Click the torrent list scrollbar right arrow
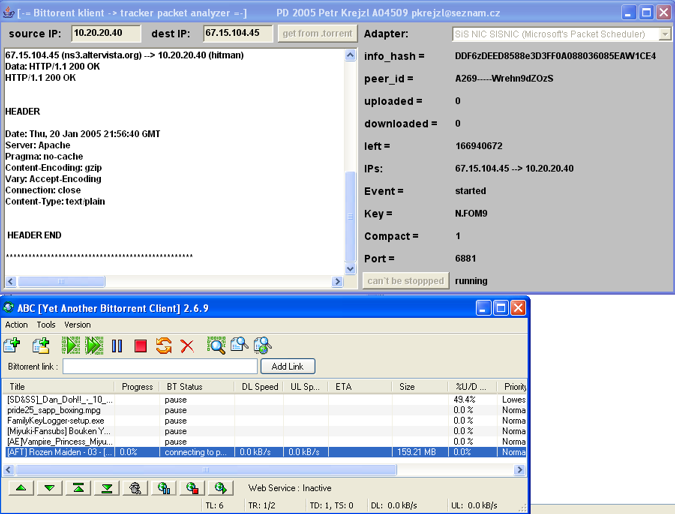Image resolution: width=675 pixels, height=514 pixels. click(519, 470)
